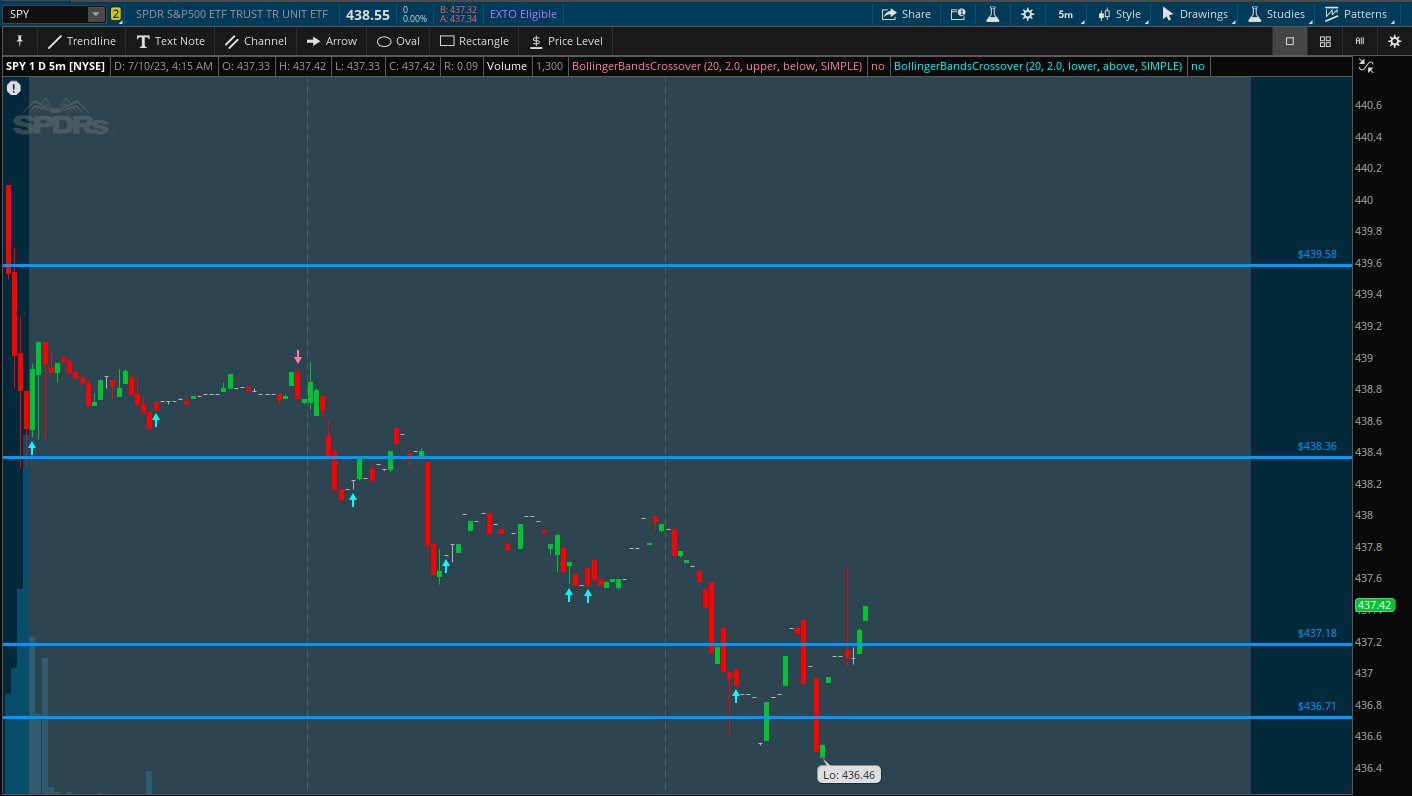Open the Studies menu
The width and height of the screenshot is (1412, 796).
[x=1275, y=14]
